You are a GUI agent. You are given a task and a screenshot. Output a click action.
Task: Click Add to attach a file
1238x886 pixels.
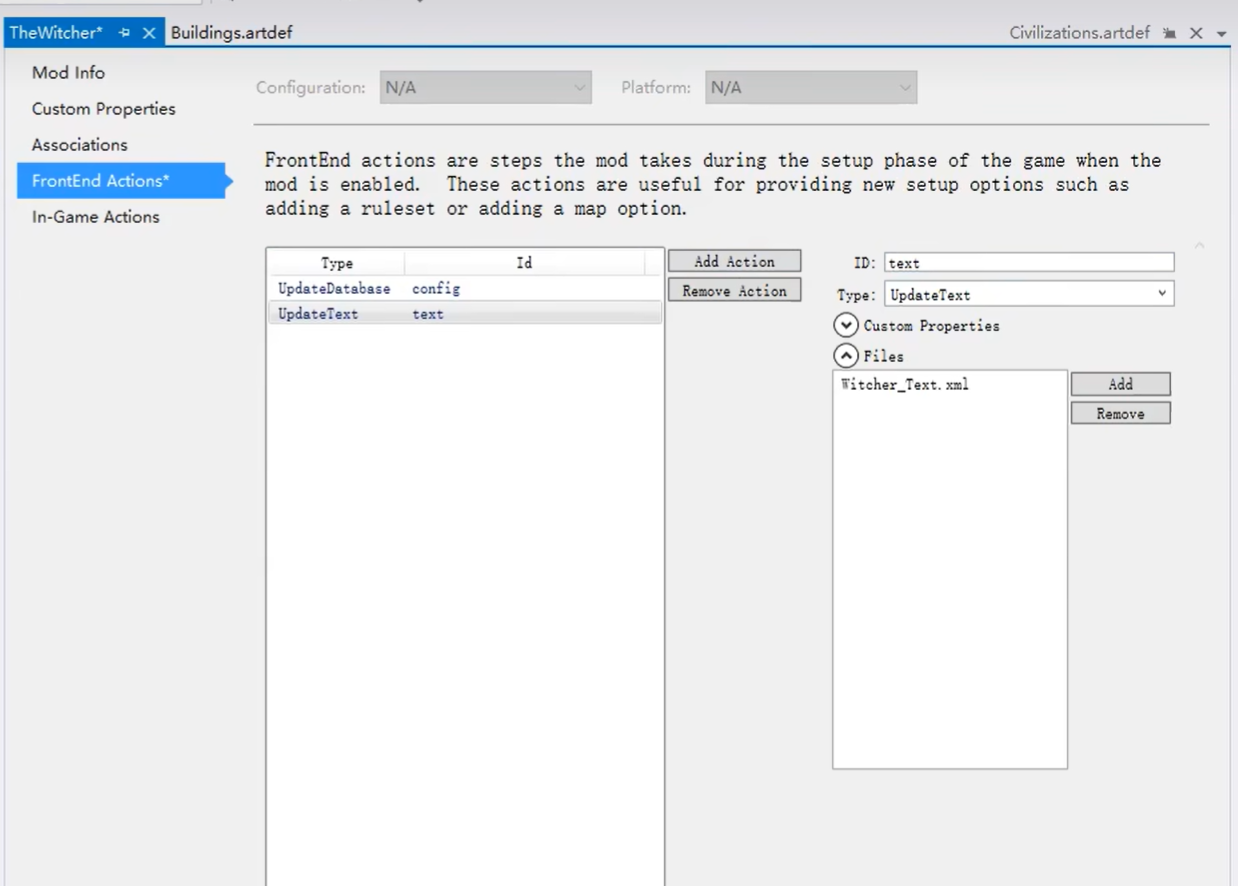point(1120,385)
